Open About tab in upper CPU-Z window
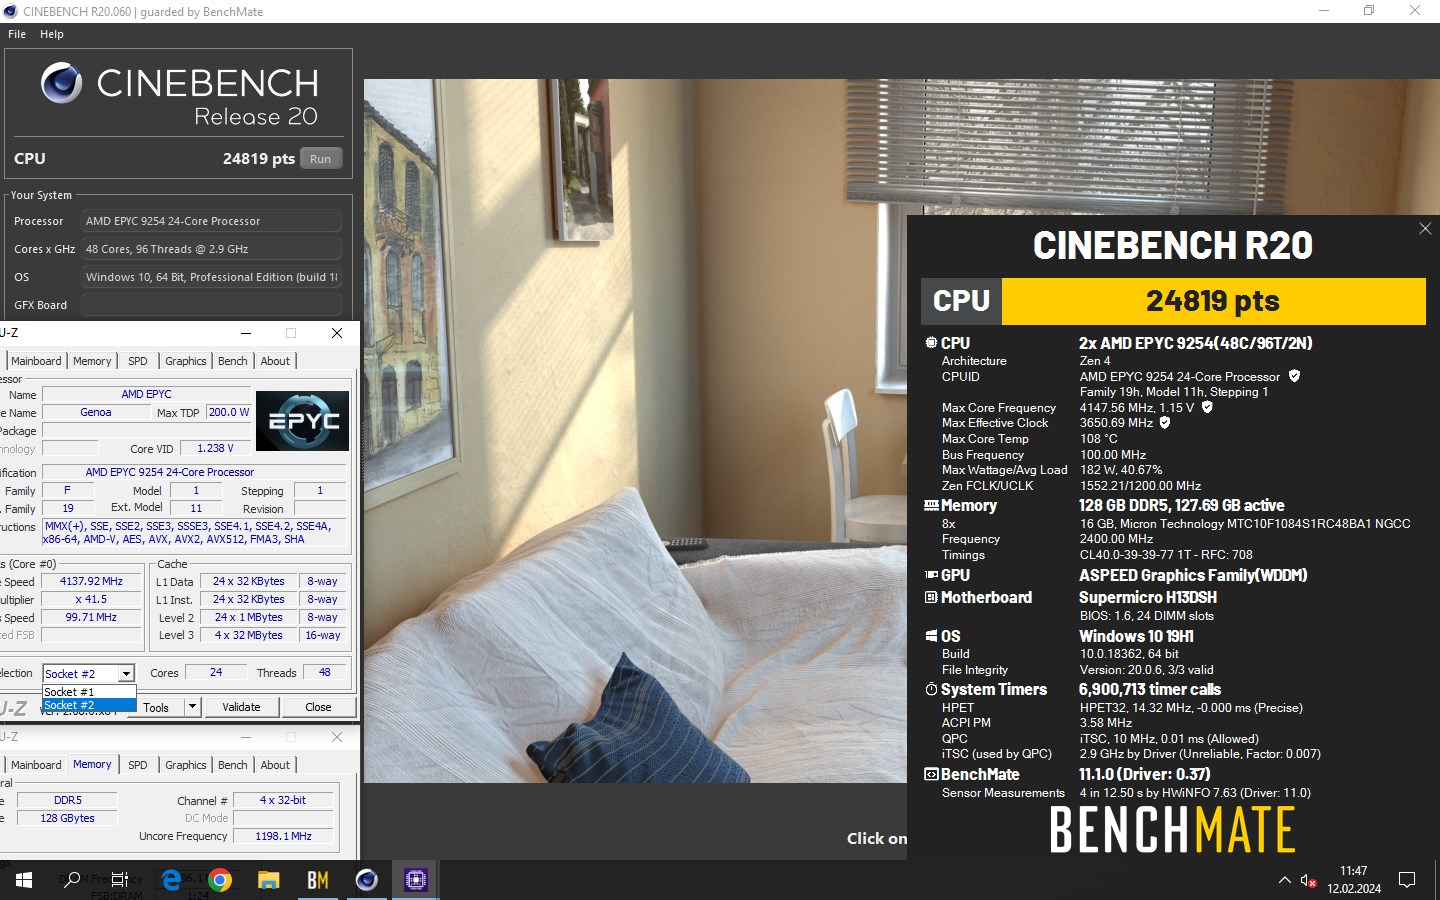The image size is (1440, 900). pyautogui.click(x=275, y=361)
